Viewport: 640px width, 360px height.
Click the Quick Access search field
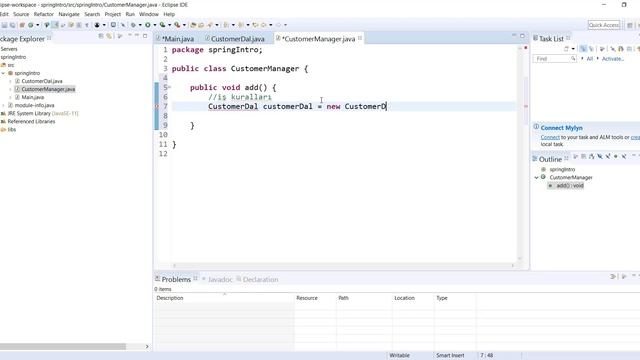[x=604, y=25]
